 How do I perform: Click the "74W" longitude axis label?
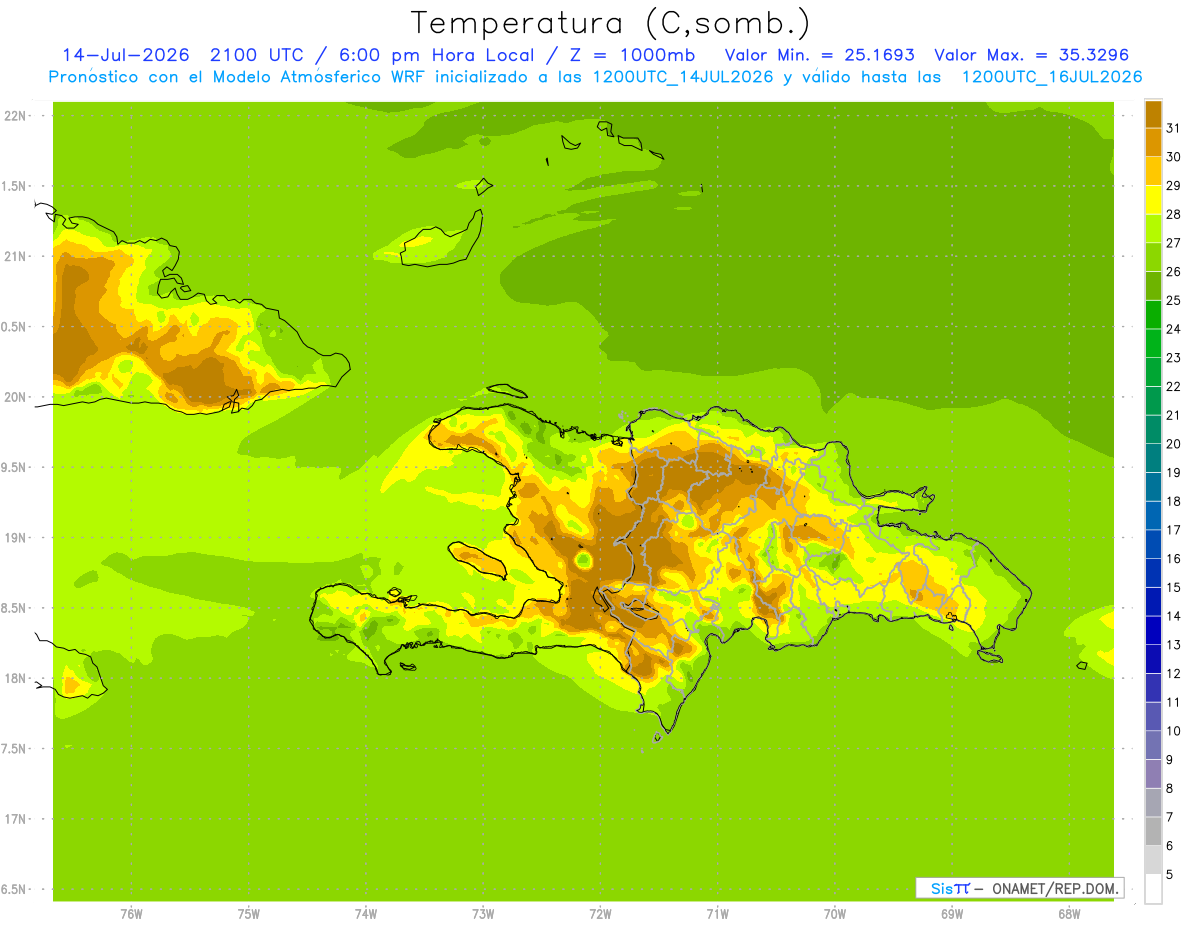tap(365, 914)
